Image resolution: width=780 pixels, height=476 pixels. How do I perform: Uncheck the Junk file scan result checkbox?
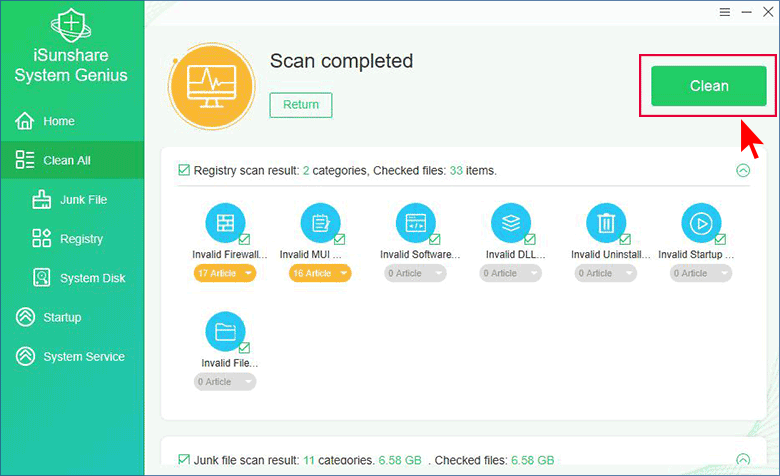pos(184,459)
